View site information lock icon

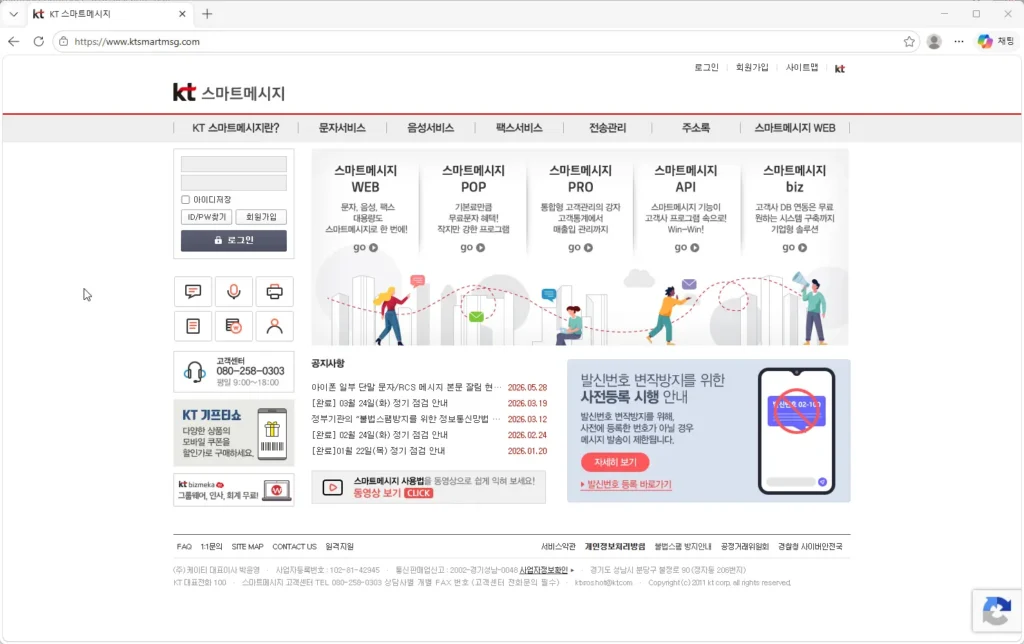63,41
